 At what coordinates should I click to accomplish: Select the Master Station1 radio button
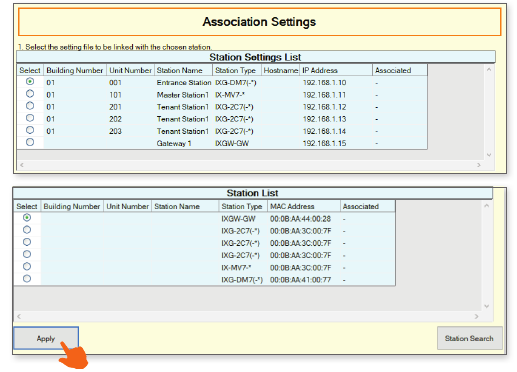(x=30, y=94)
